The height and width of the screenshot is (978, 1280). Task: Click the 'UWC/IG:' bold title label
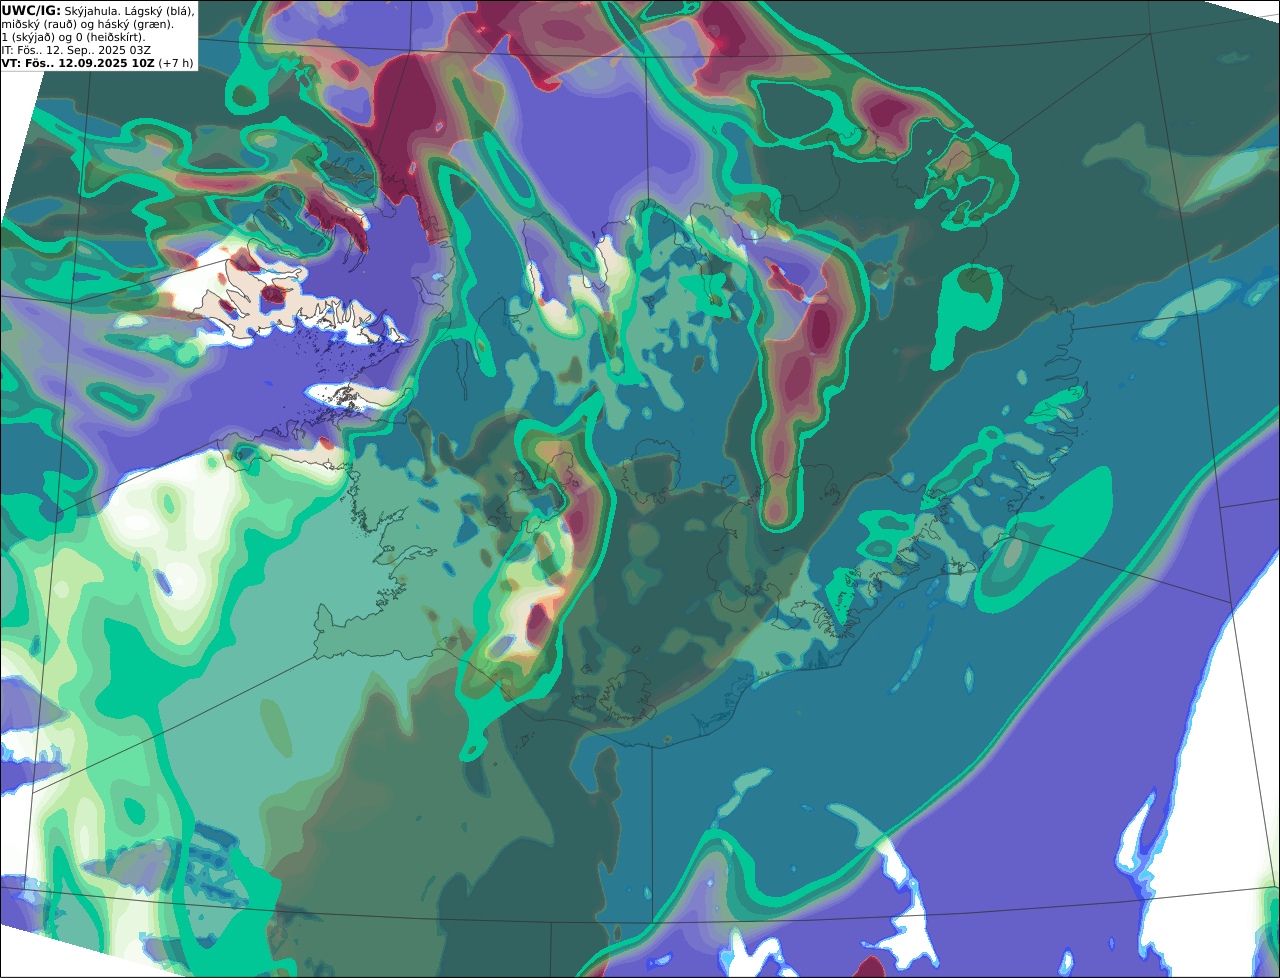point(31,10)
